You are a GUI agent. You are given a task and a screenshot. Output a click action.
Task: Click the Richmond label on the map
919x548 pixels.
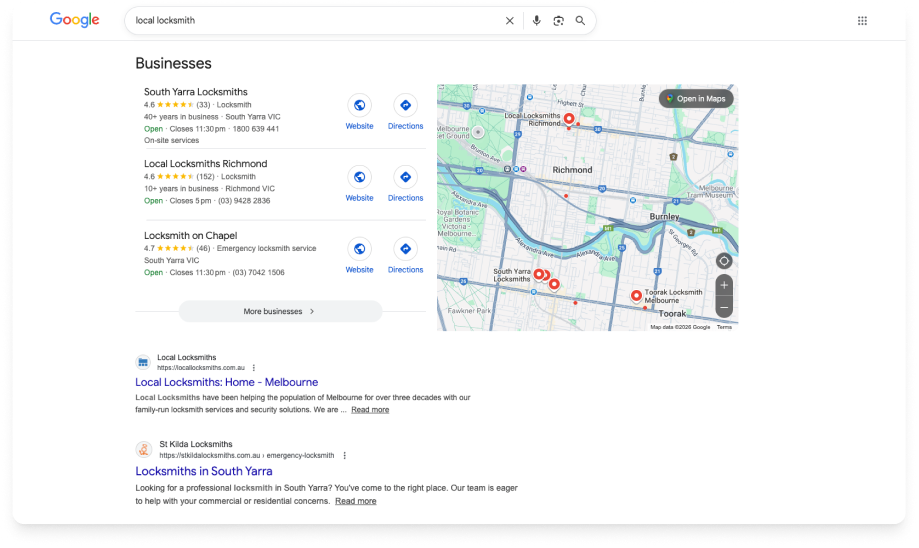point(572,170)
